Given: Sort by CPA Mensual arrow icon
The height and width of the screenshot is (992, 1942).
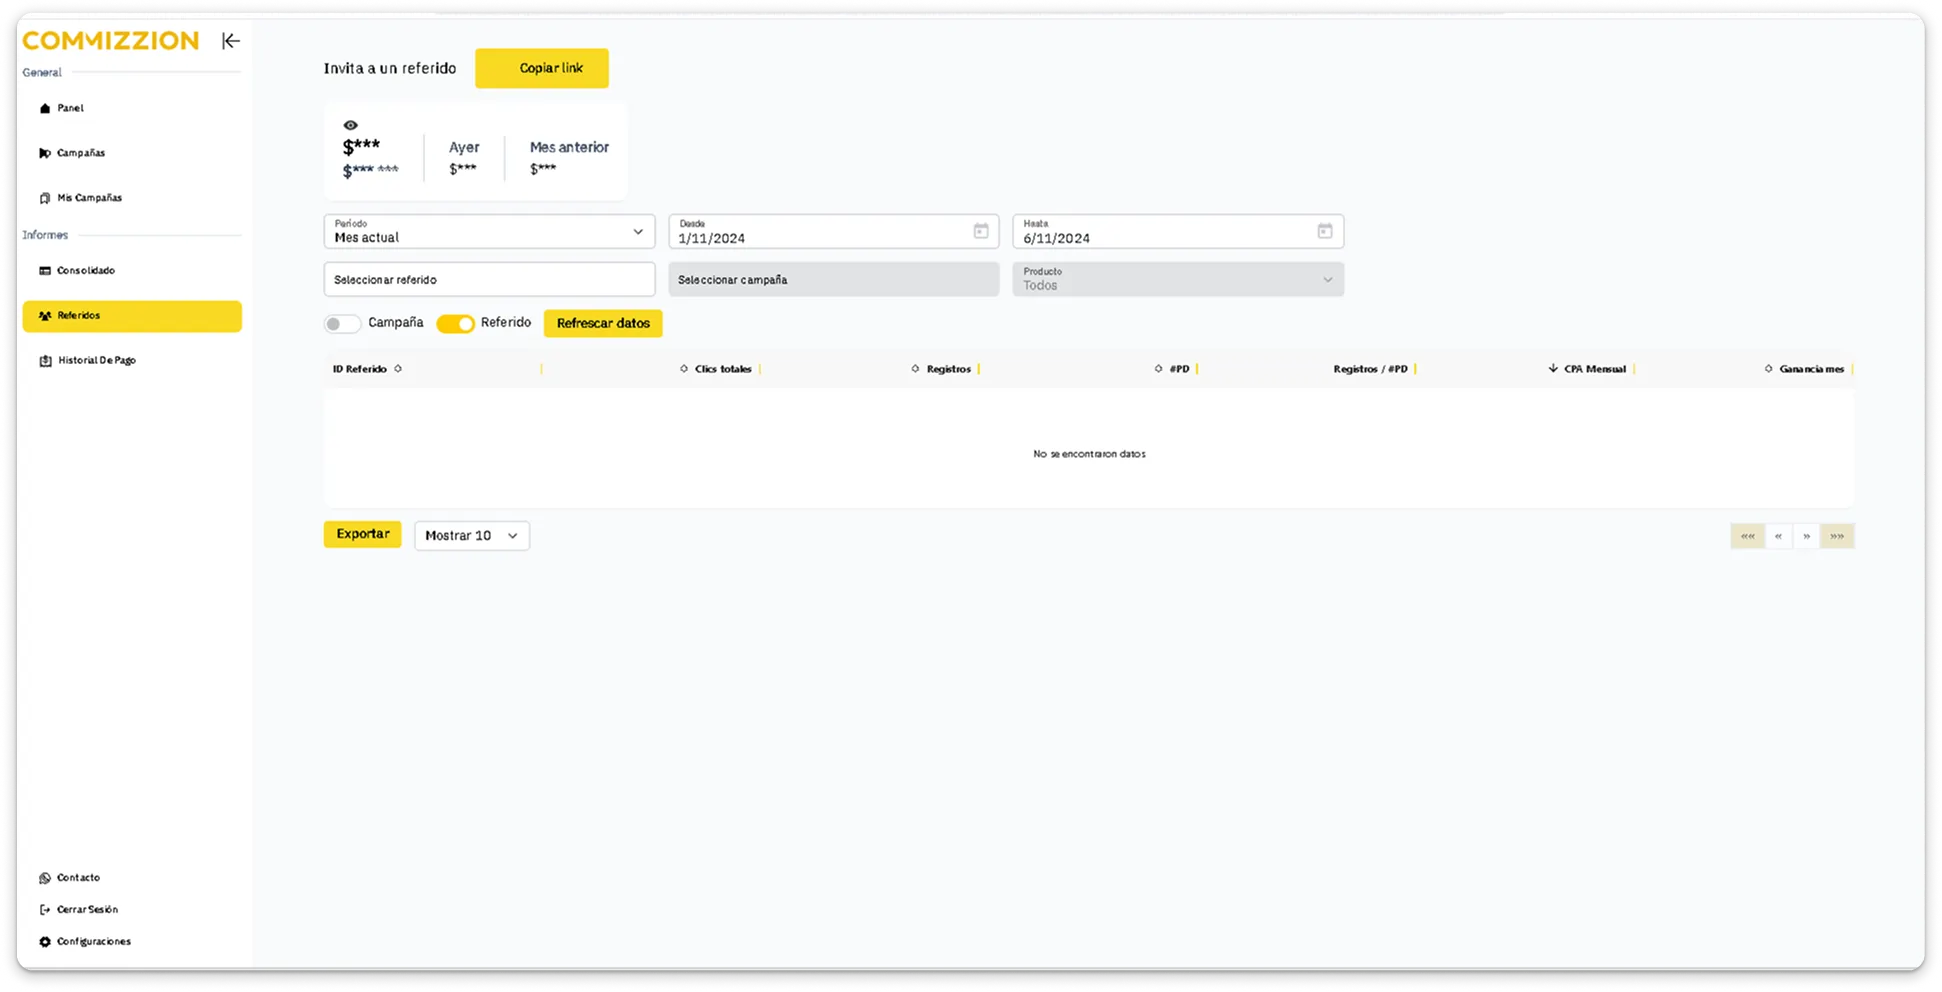Looking at the screenshot, I should (x=1553, y=369).
